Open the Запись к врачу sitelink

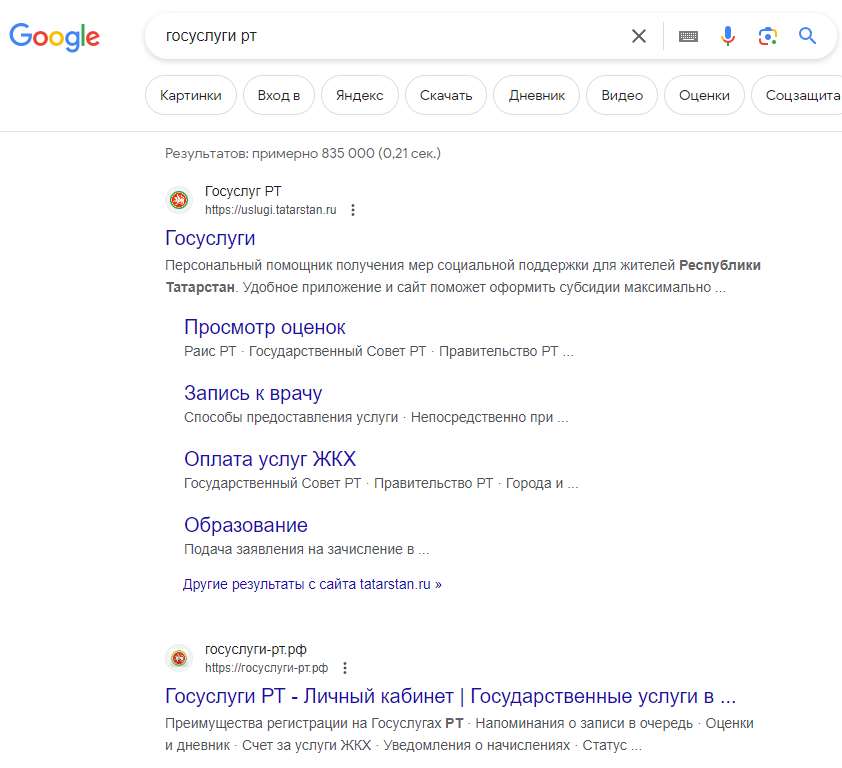(253, 393)
